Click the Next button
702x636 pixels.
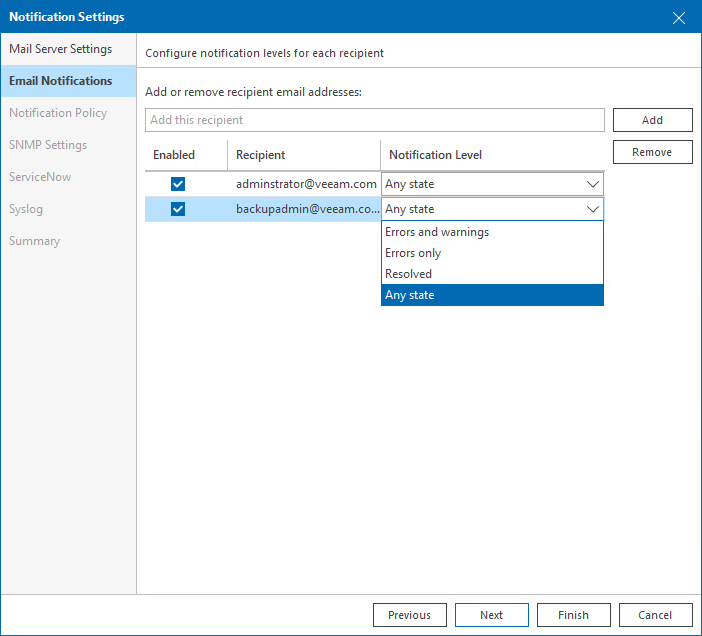(492, 615)
